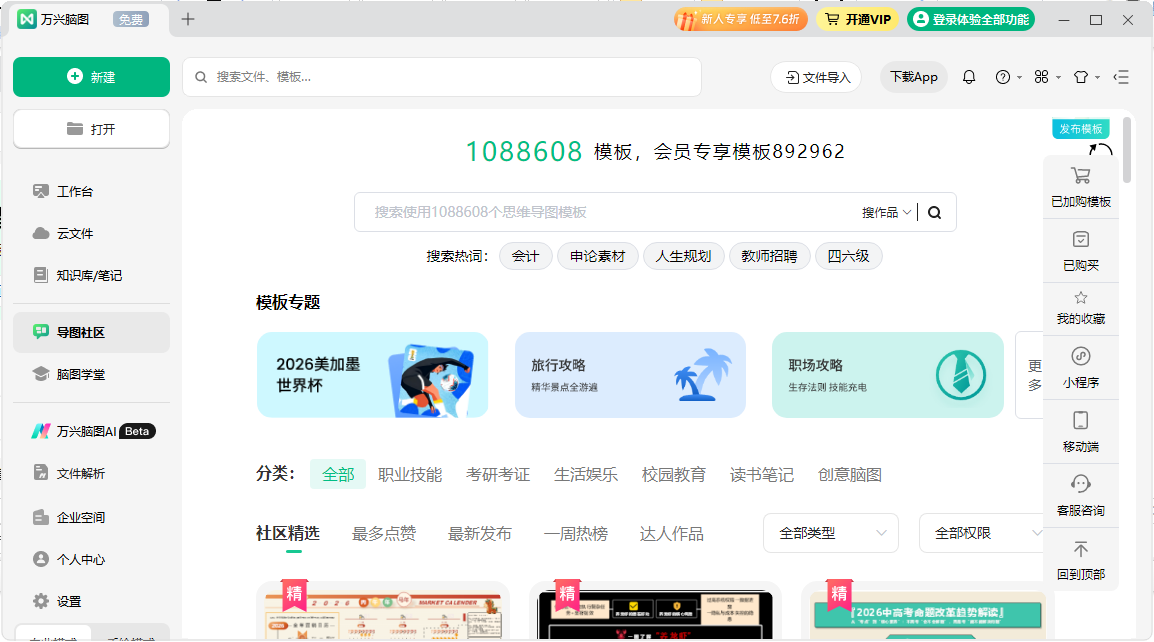Click the template search magnifier icon
Viewport: 1154px width, 642px height.
click(x=935, y=213)
